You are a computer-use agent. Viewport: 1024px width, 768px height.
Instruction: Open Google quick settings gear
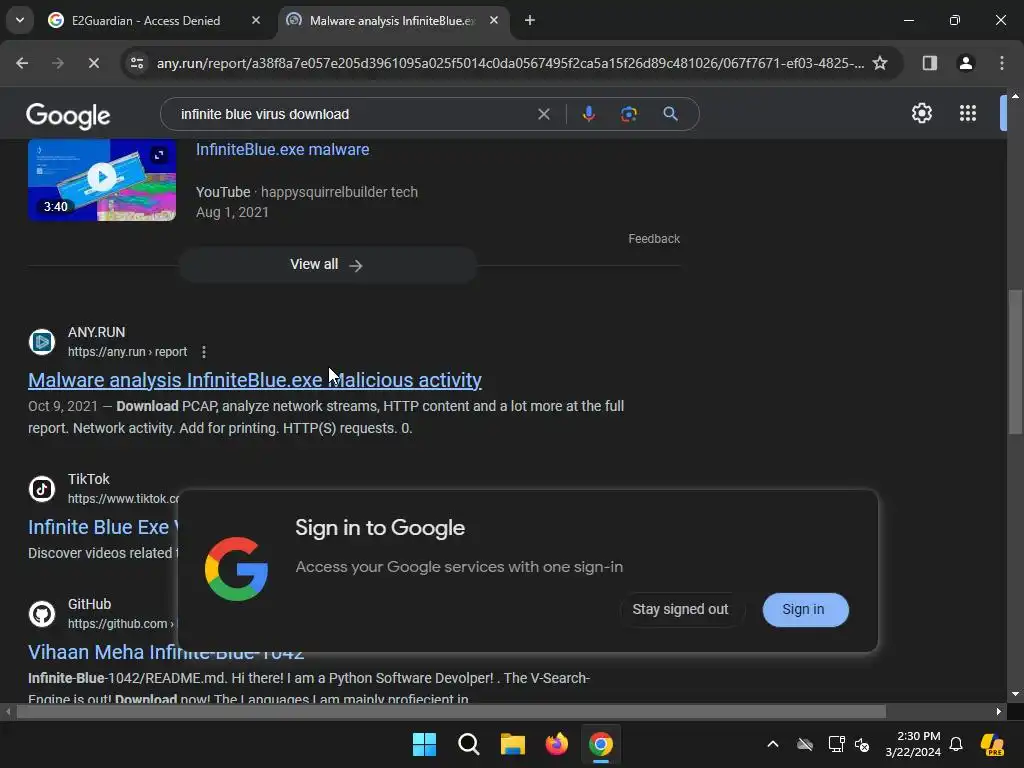[x=921, y=114]
